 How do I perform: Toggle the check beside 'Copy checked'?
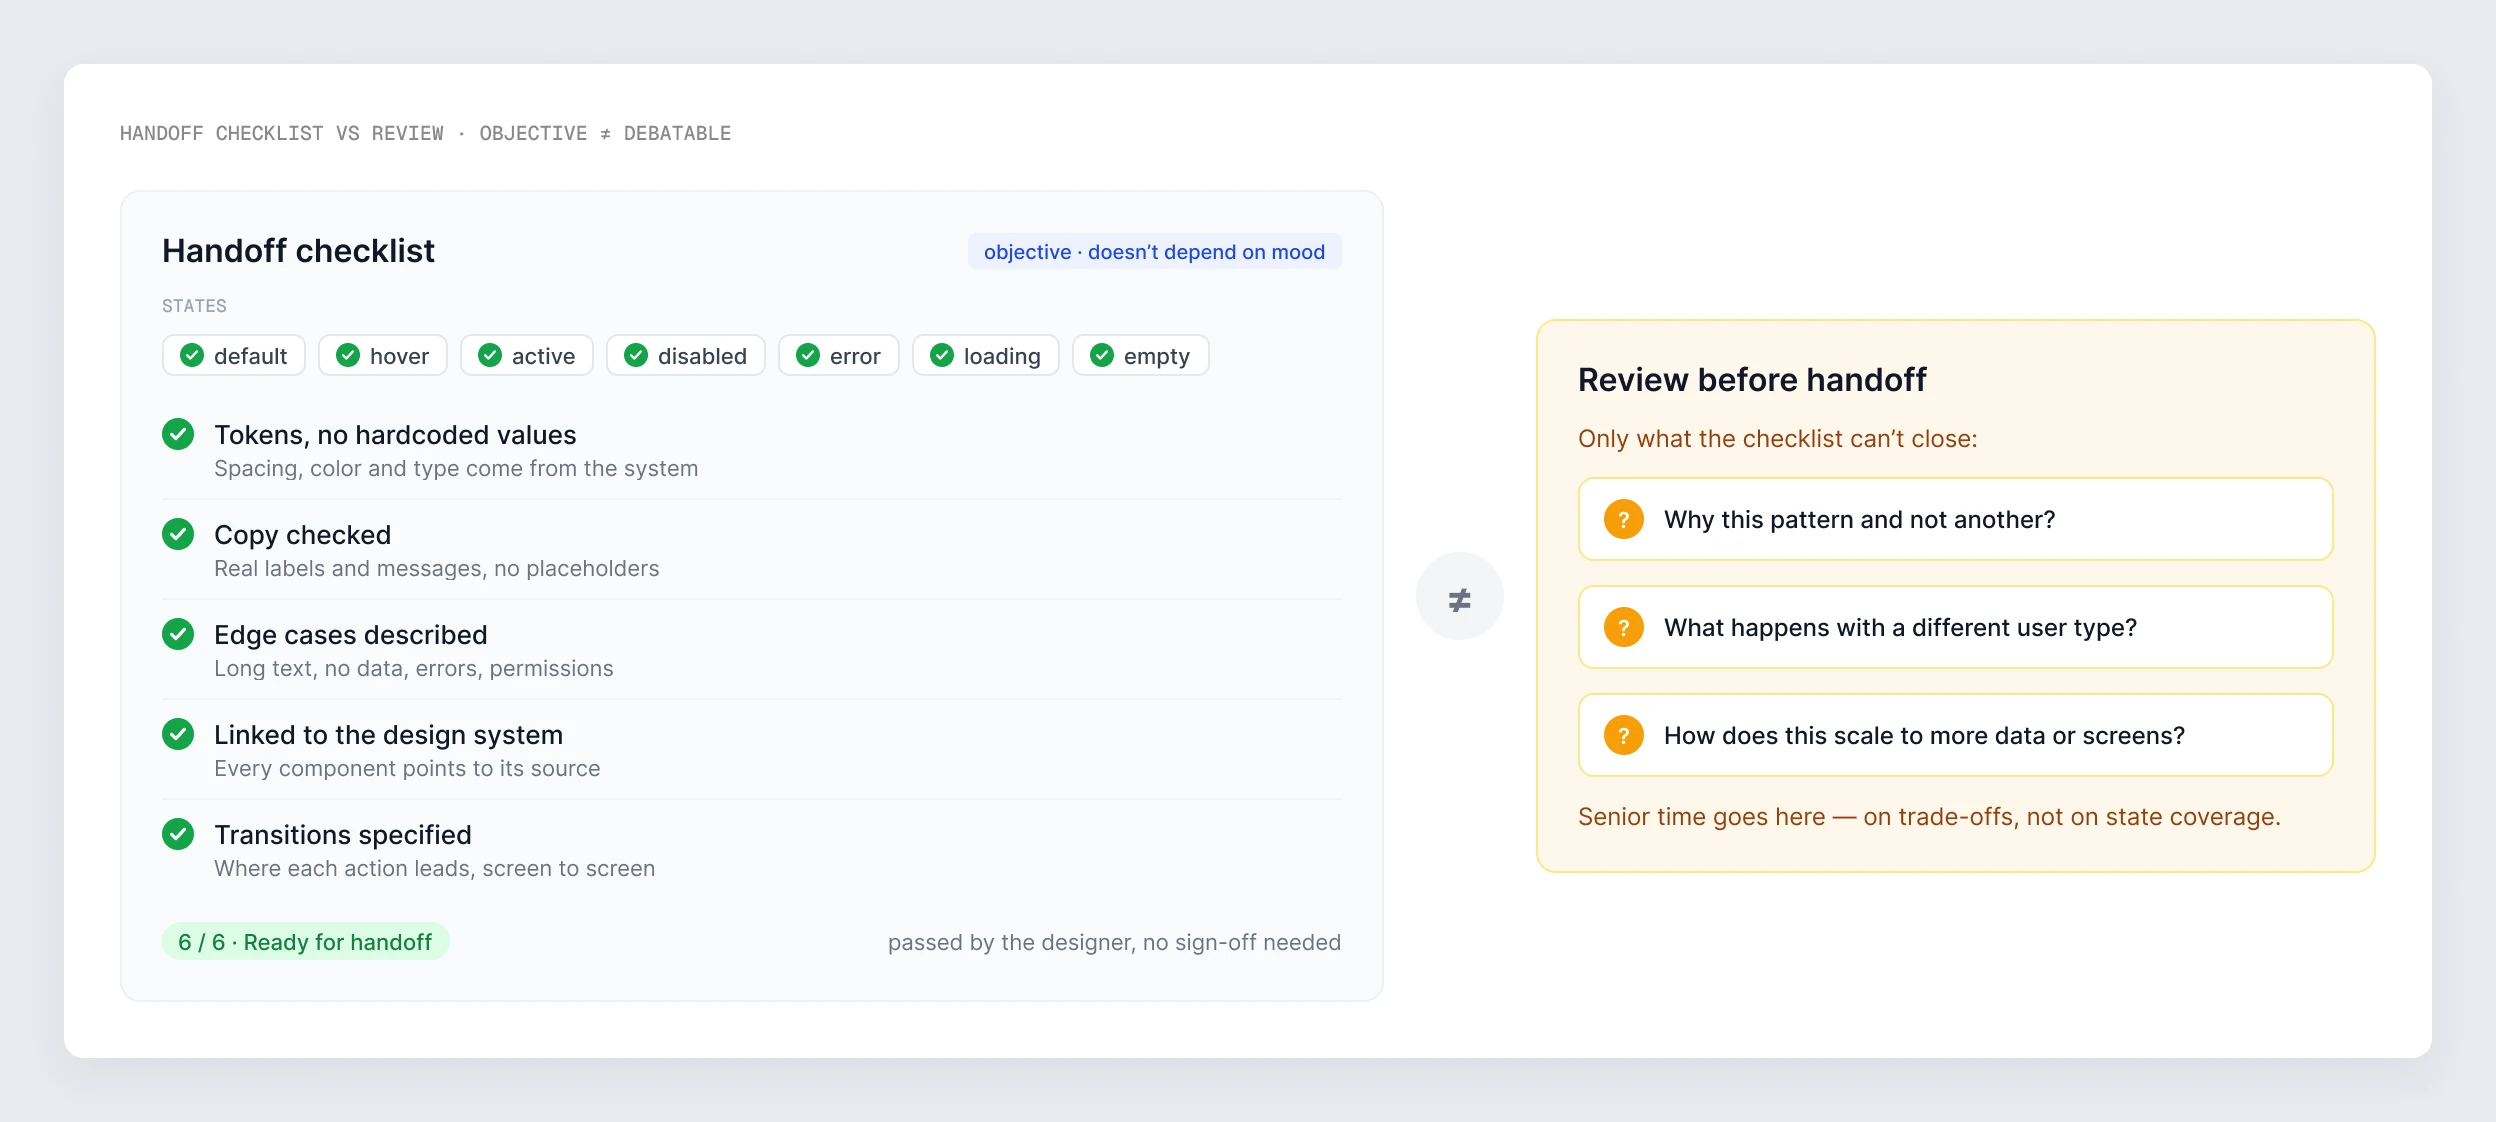pos(178,534)
